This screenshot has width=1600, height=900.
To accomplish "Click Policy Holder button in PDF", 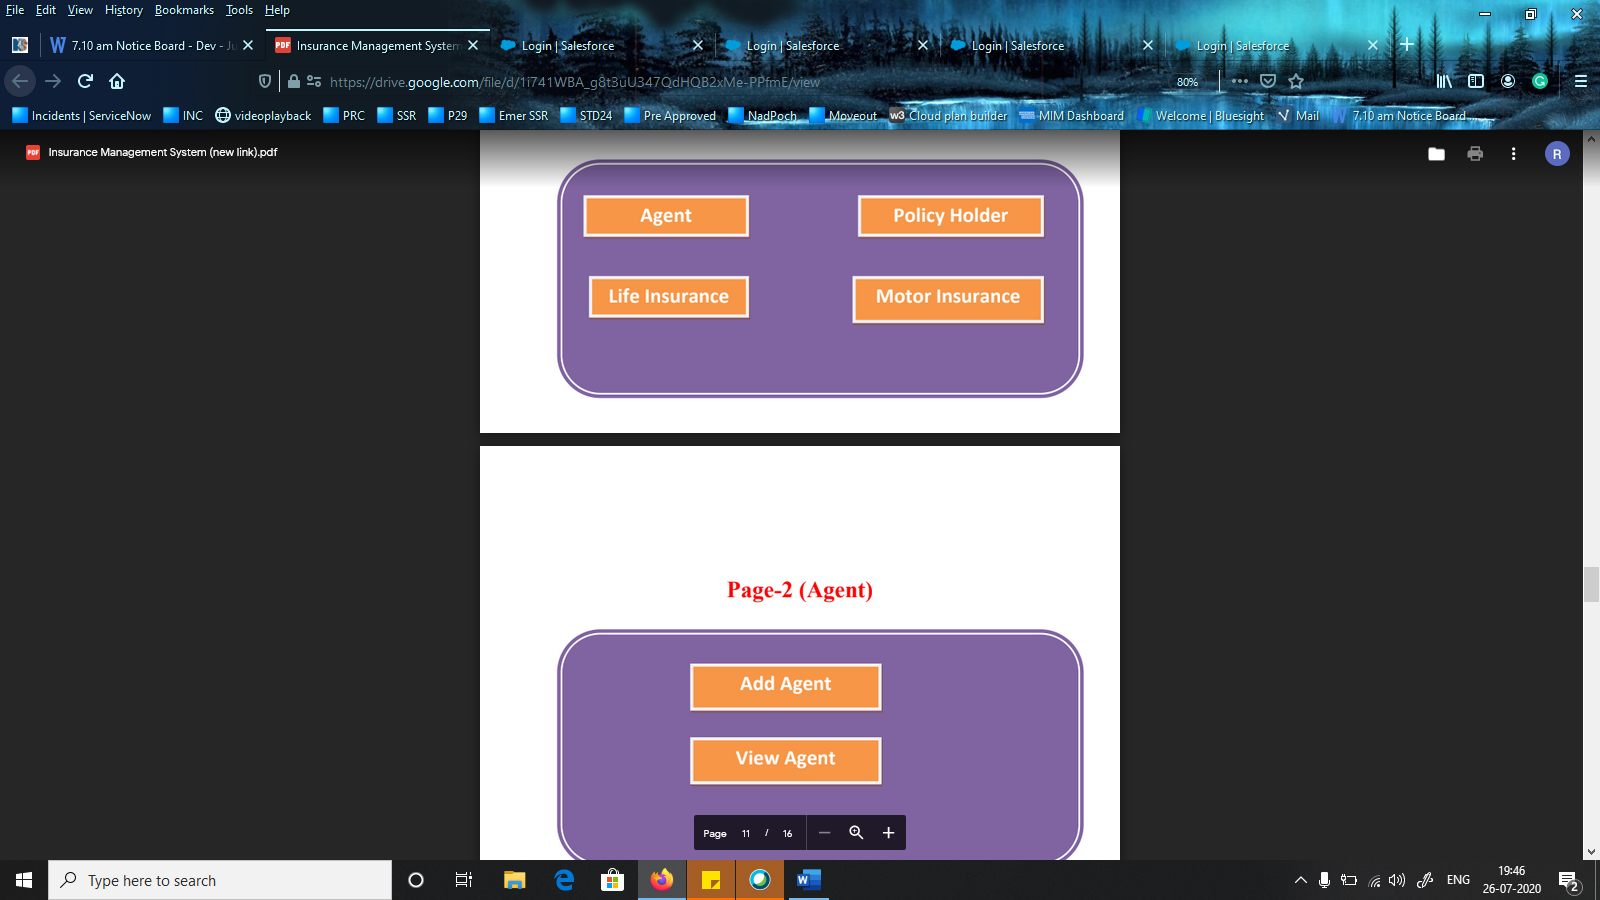I will [x=951, y=216].
